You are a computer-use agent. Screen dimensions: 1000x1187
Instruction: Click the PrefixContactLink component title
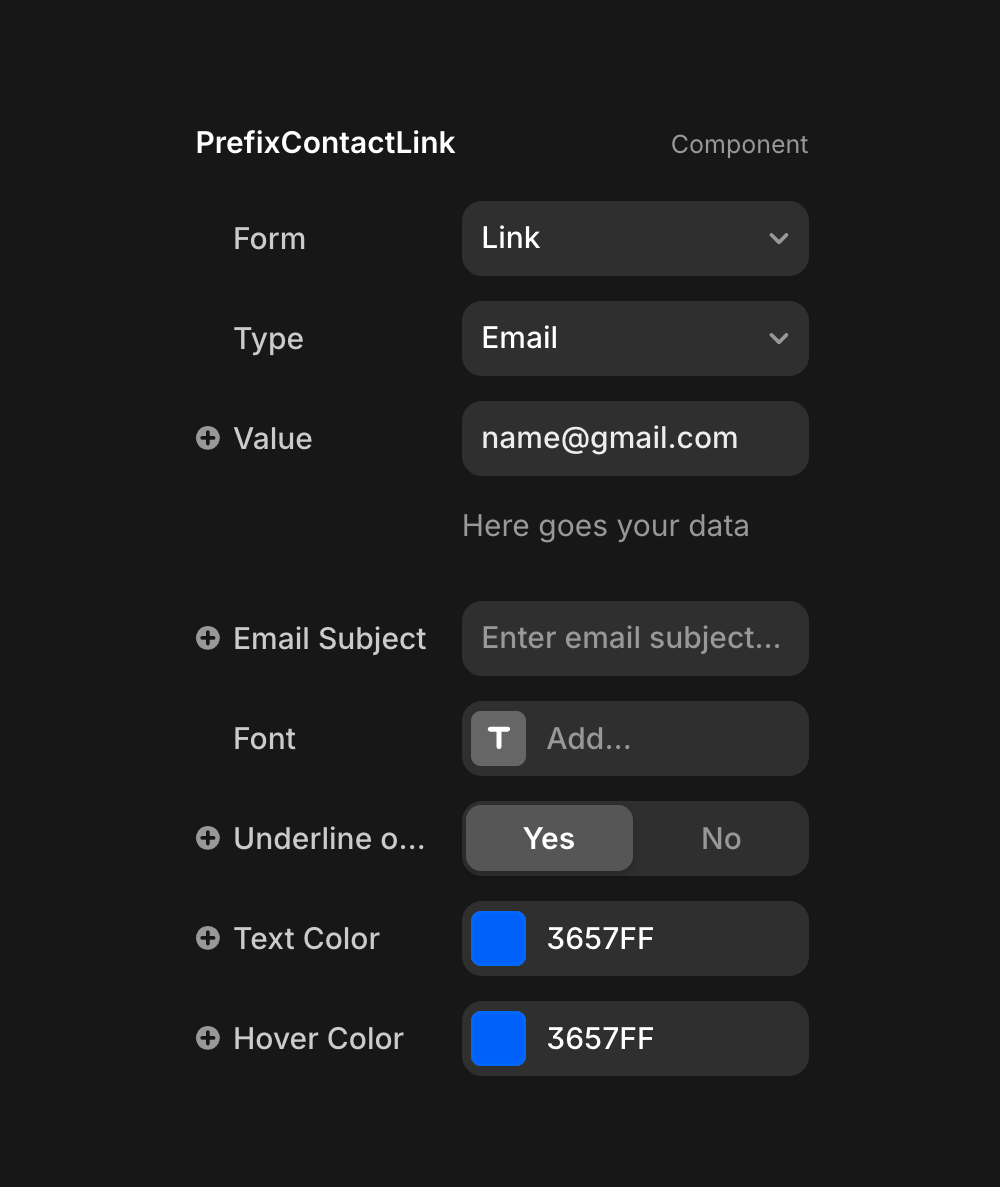[x=326, y=143]
